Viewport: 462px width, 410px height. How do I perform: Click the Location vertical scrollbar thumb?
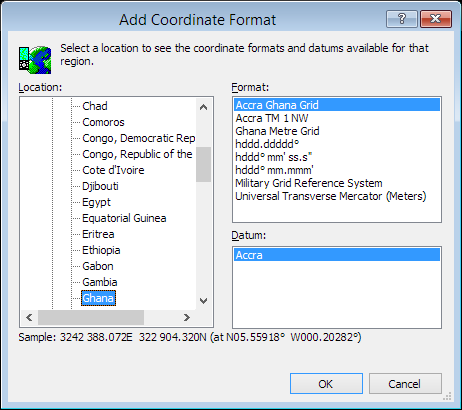203,164
